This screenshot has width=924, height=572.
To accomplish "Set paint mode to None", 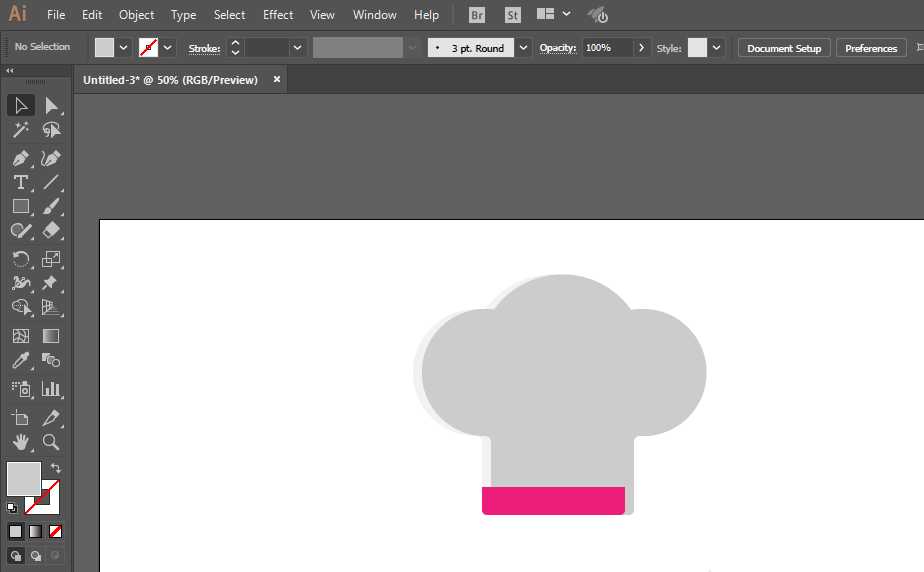I will (55, 532).
